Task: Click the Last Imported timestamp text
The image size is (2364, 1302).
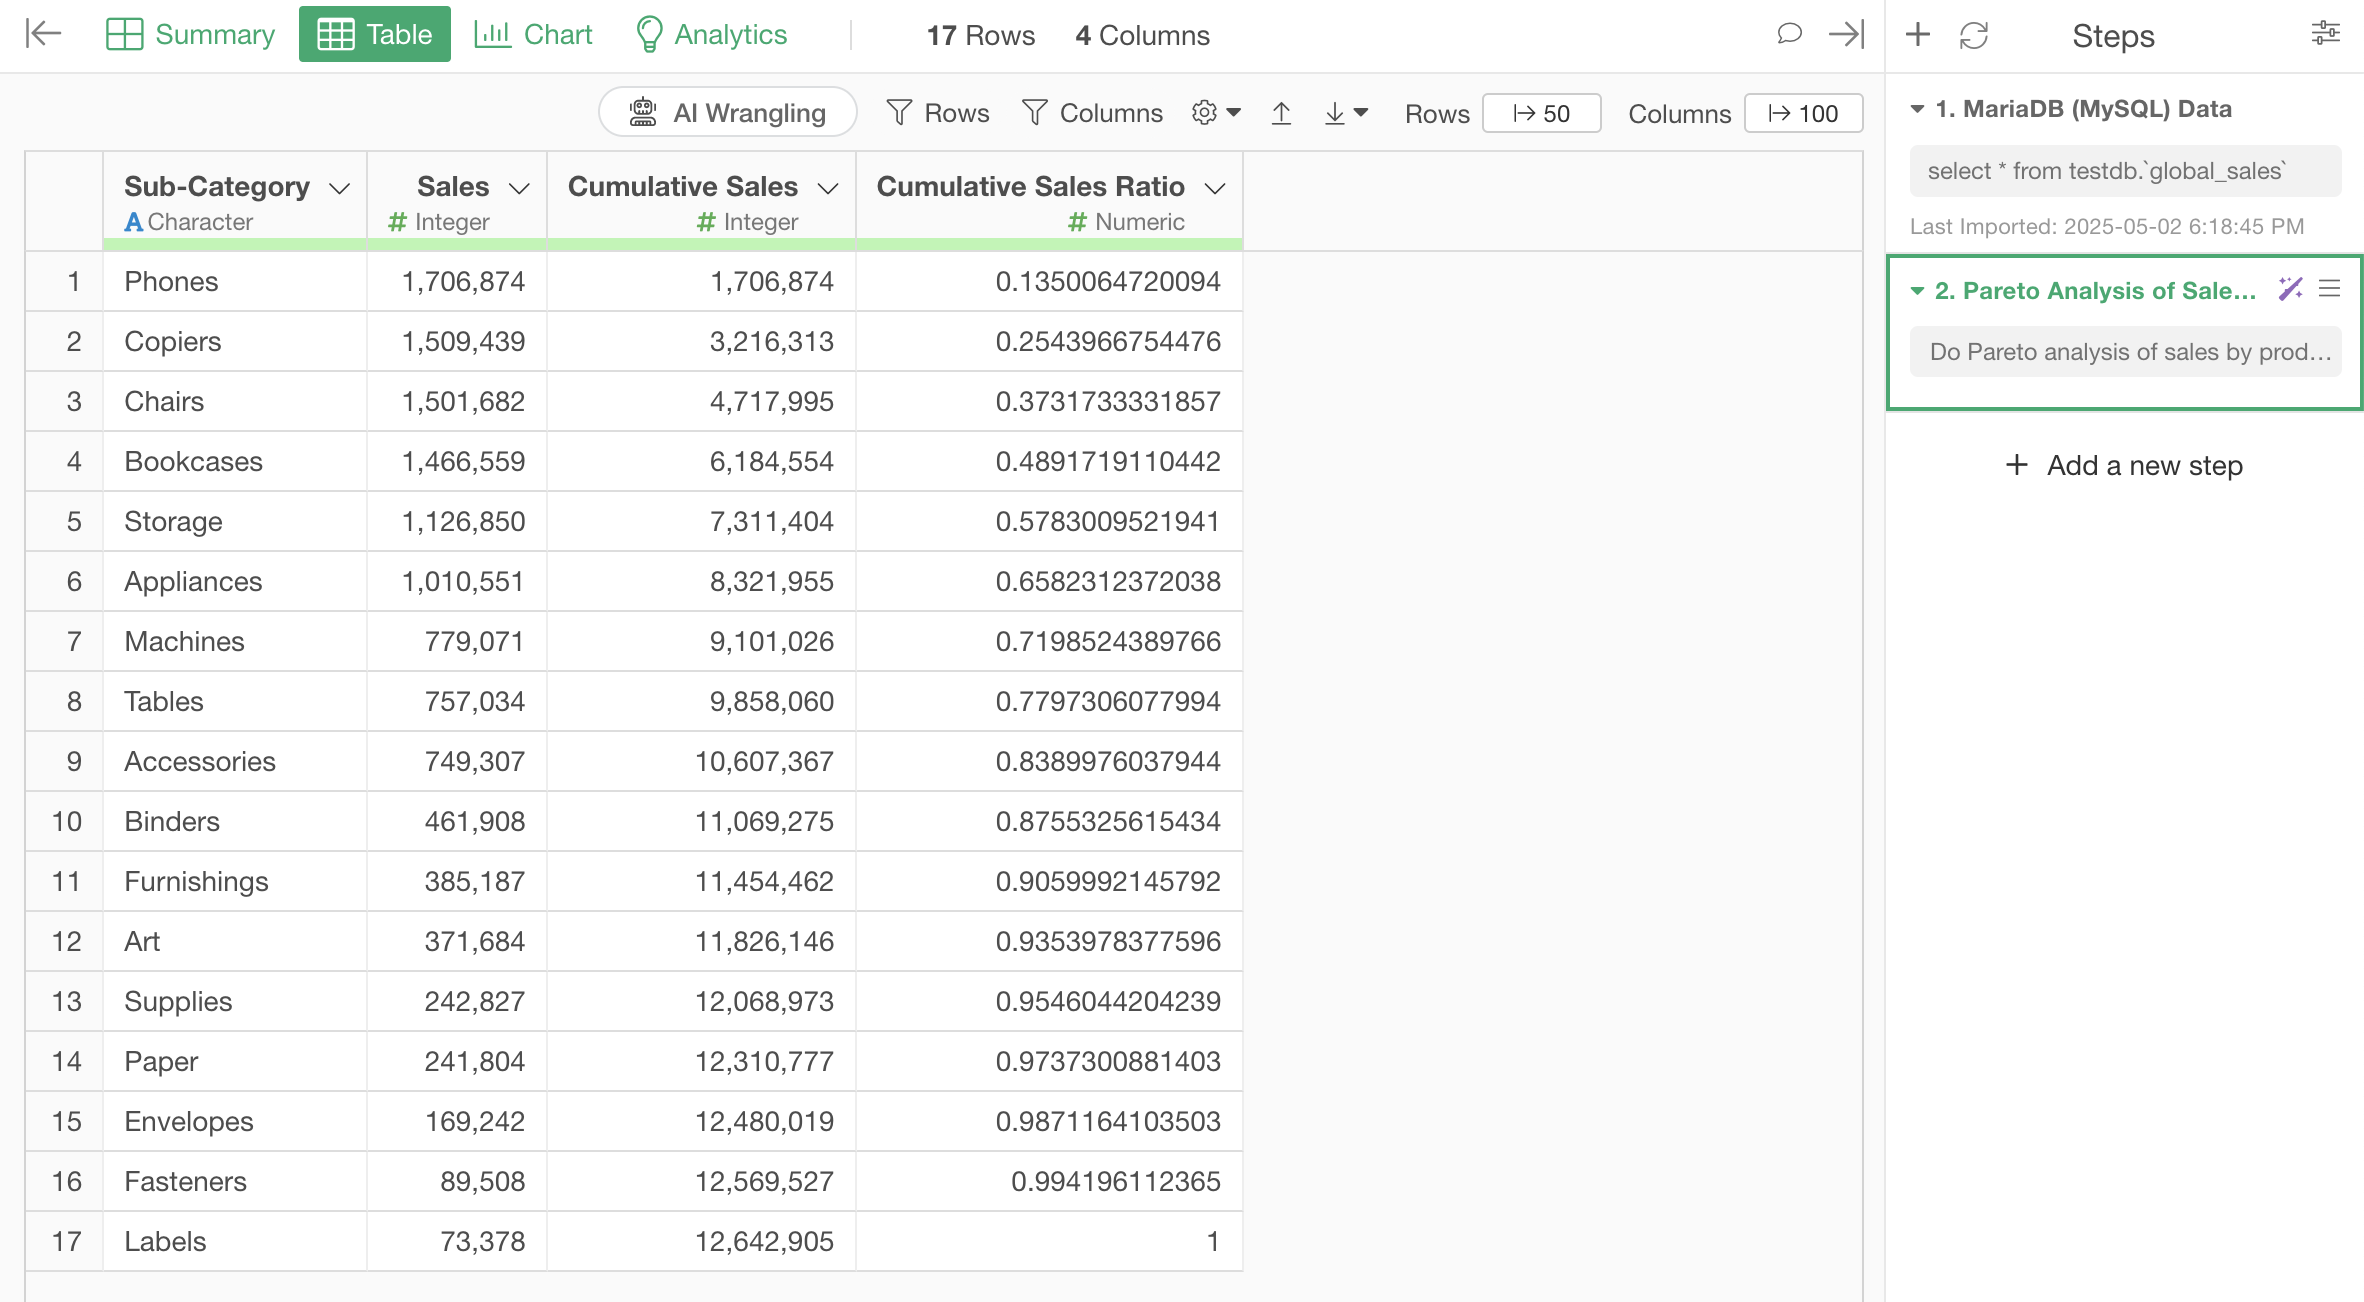Action: (2106, 226)
